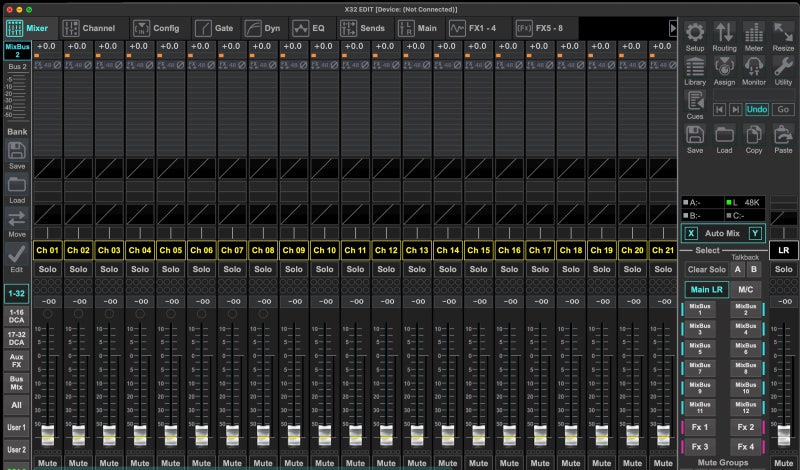The width and height of the screenshot is (800, 470).
Task: Mute channel Ch 10
Action: click(x=325, y=463)
